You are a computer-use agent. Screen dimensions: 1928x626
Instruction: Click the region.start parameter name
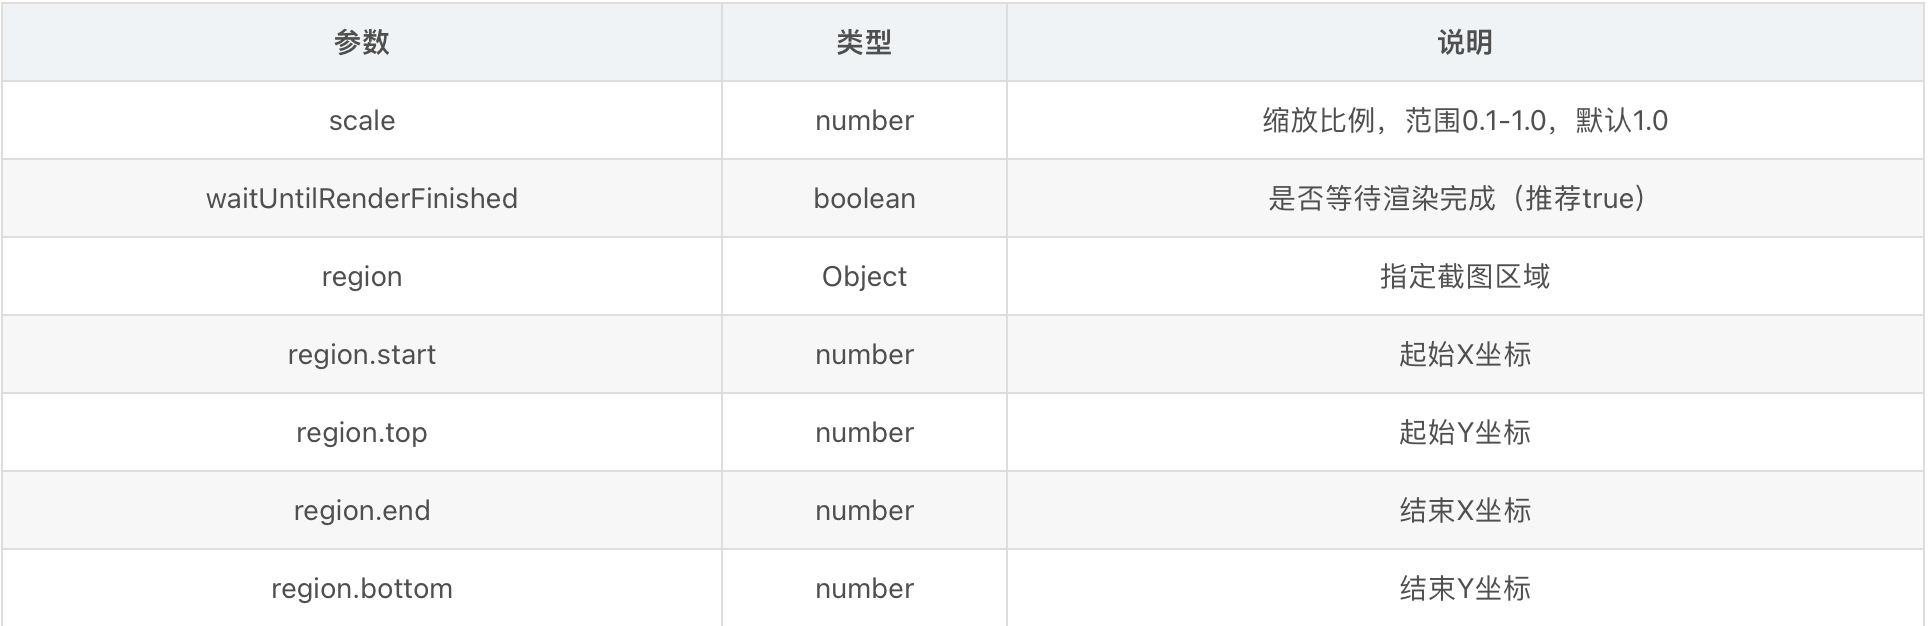click(x=361, y=354)
